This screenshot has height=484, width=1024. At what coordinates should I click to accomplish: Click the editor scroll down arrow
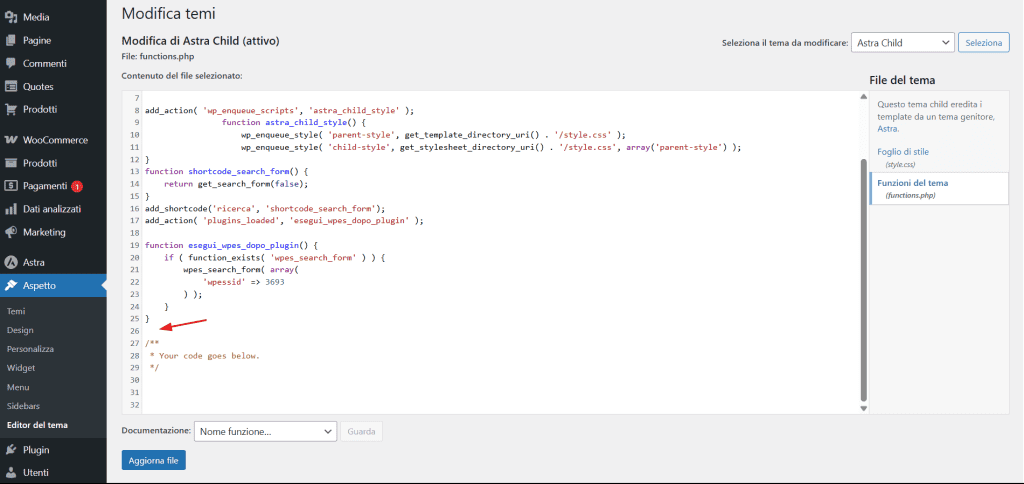(863, 408)
